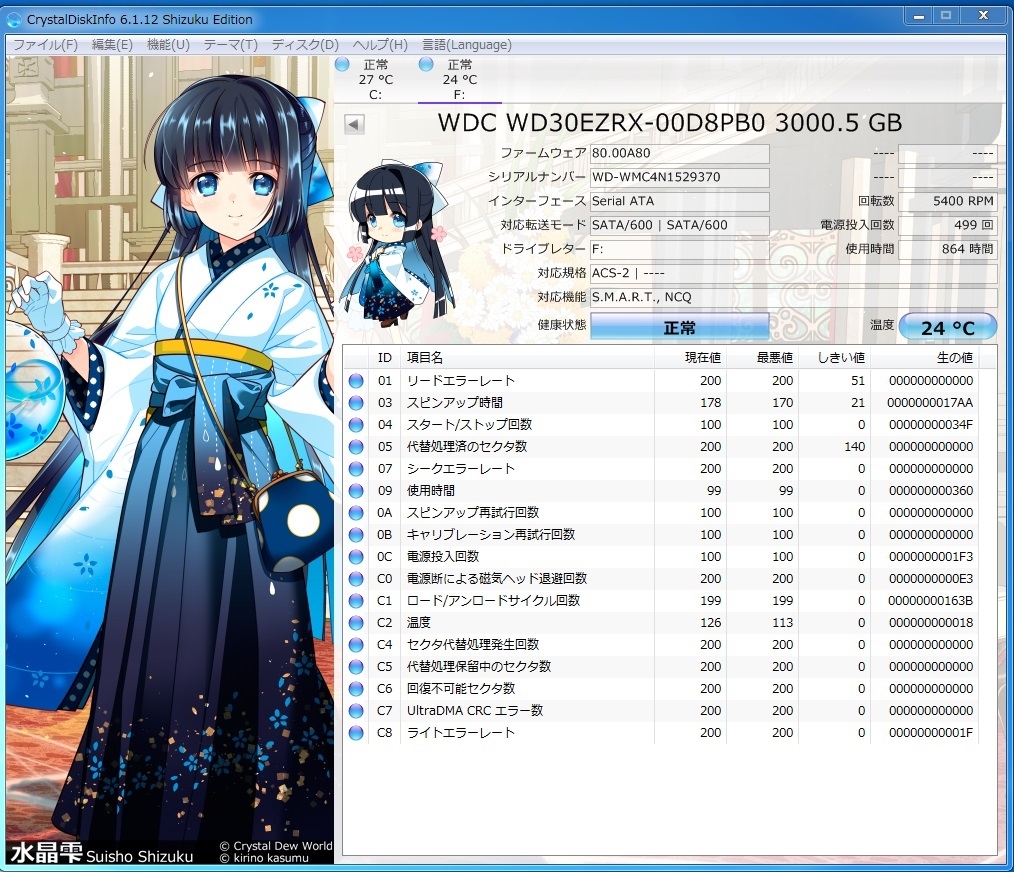
Task: Click status icon for ID 09 使用時間 row
Action: coord(356,491)
